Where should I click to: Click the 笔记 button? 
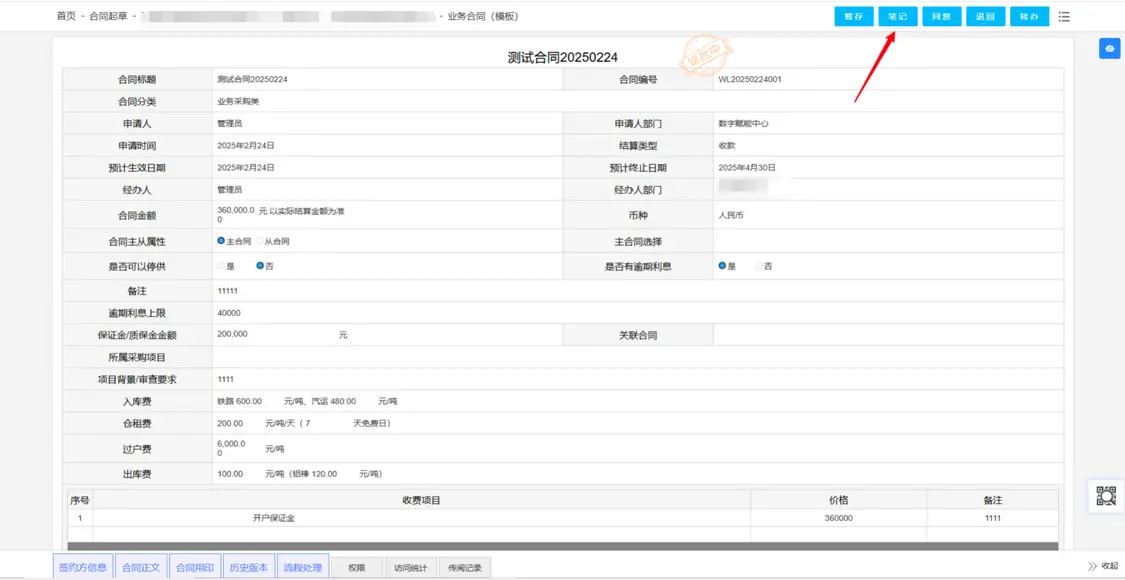(898, 17)
